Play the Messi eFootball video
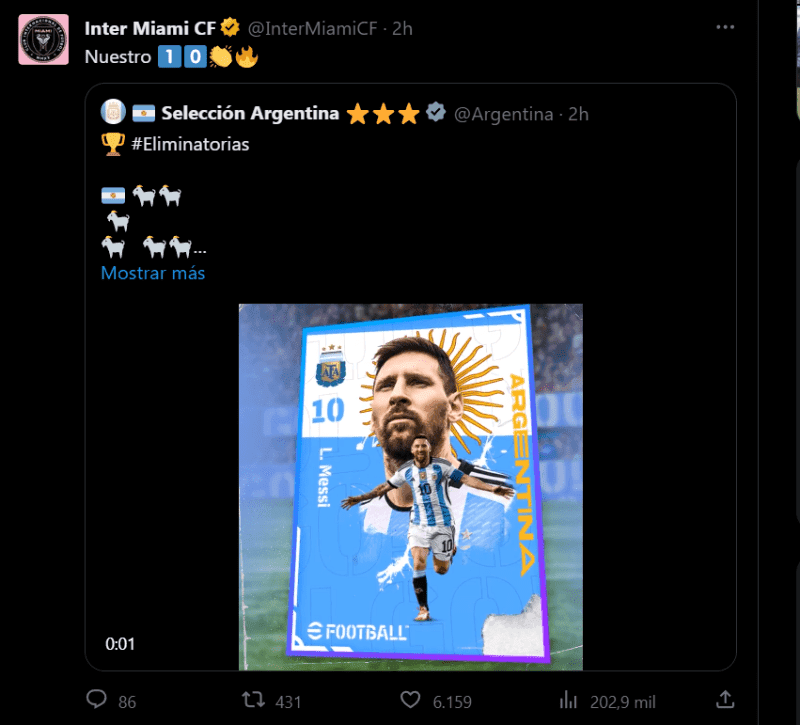The width and height of the screenshot is (800, 725). coord(410,487)
